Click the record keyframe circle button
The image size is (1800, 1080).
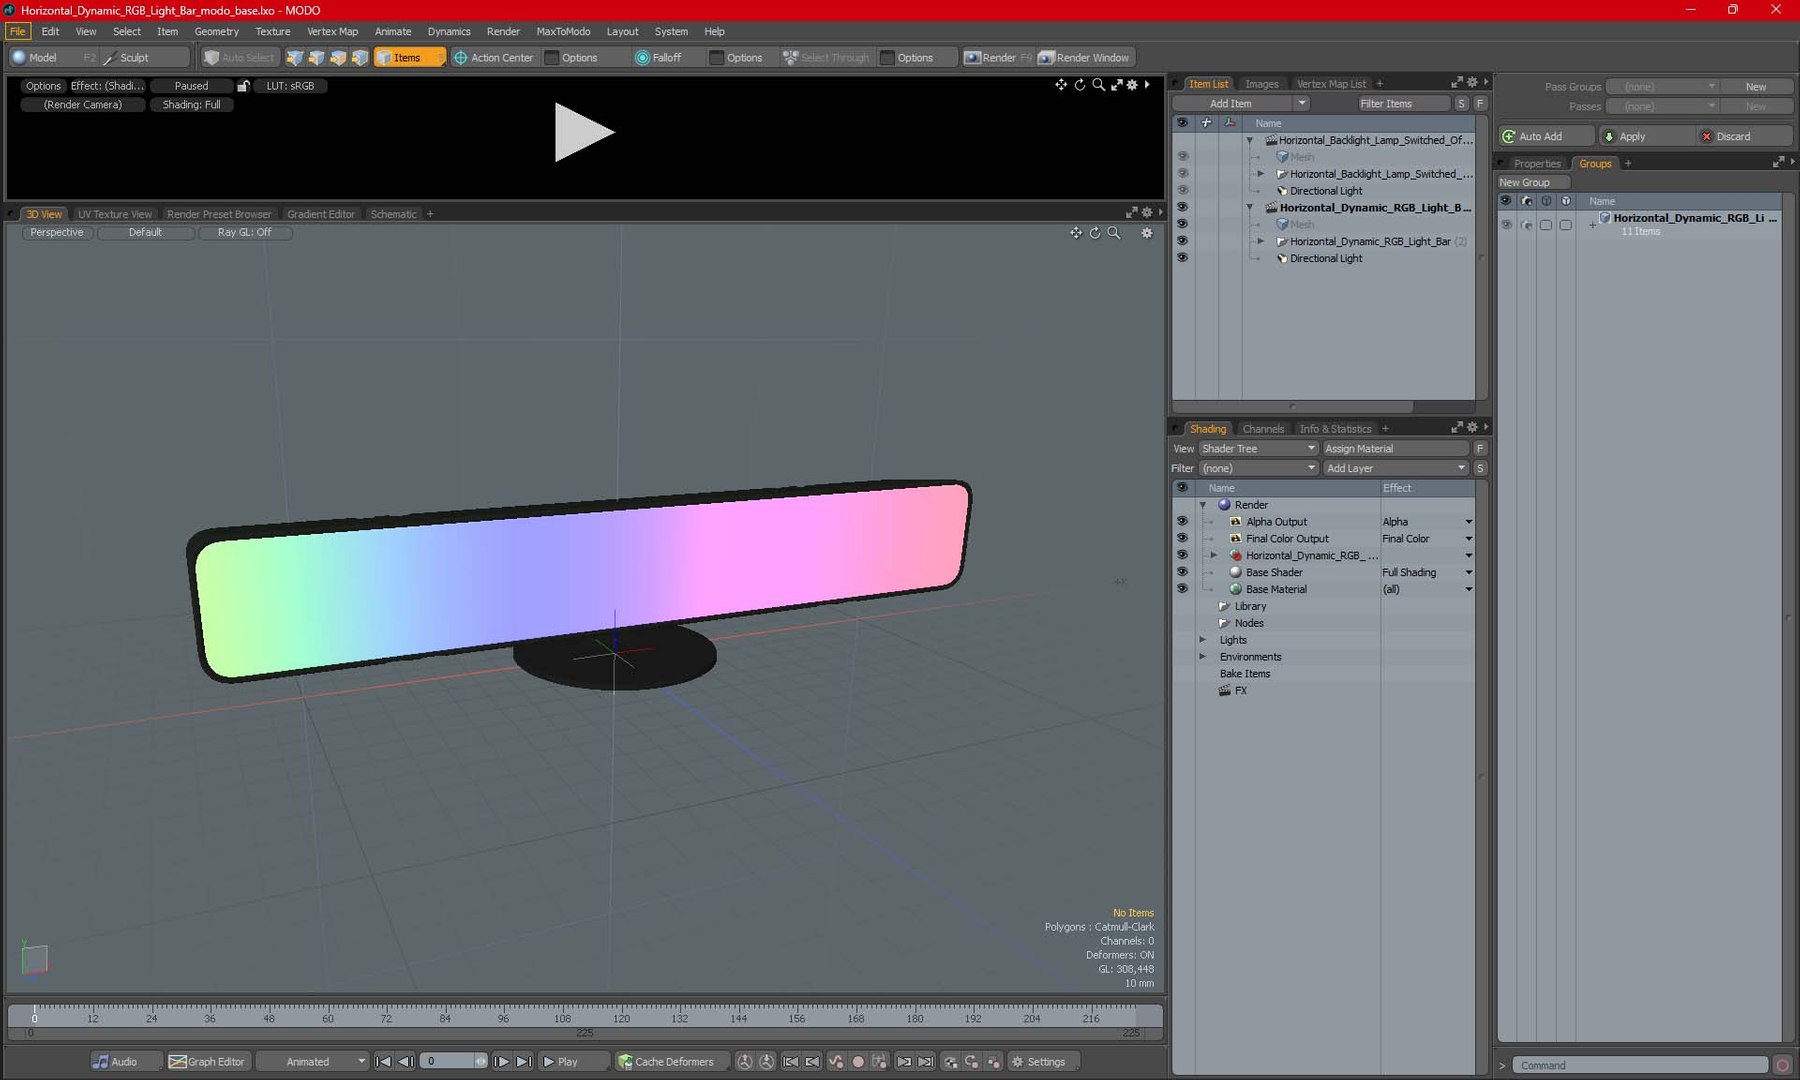pos(858,1062)
